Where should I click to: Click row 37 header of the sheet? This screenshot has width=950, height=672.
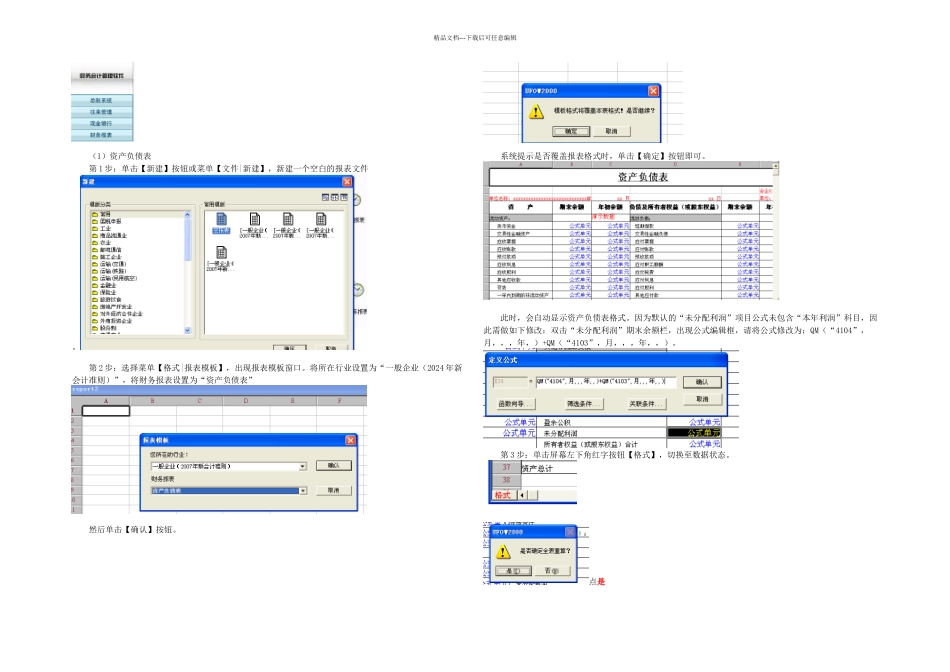click(x=506, y=468)
